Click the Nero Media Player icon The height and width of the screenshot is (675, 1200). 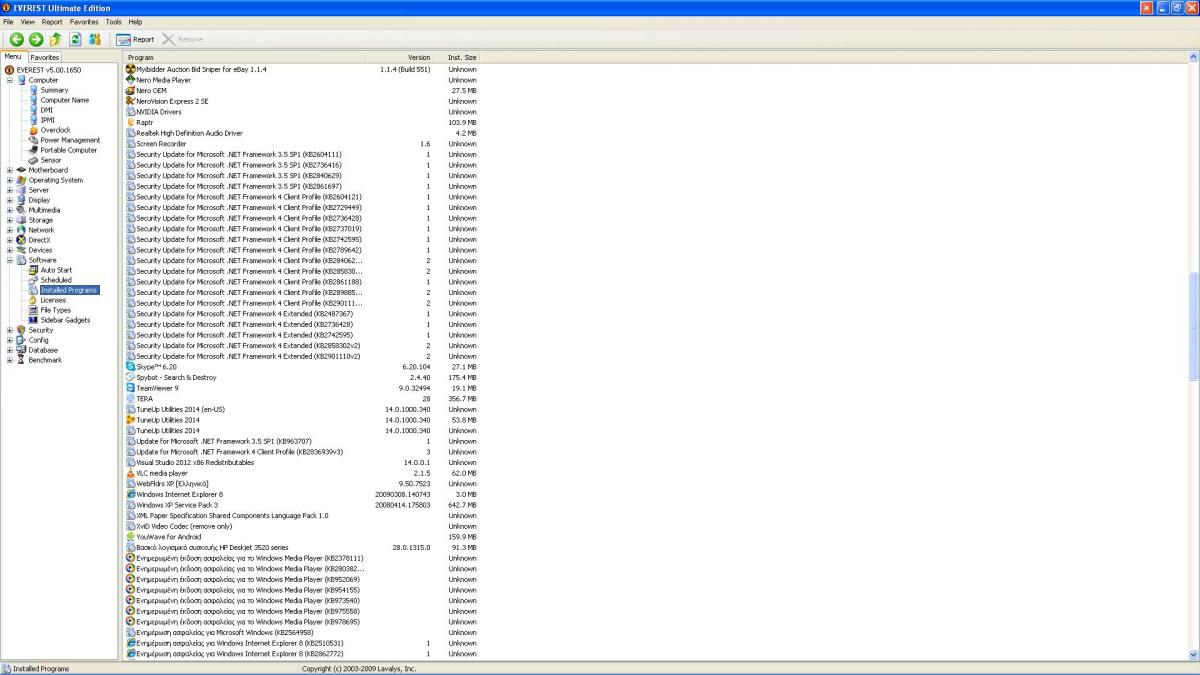pos(130,80)
